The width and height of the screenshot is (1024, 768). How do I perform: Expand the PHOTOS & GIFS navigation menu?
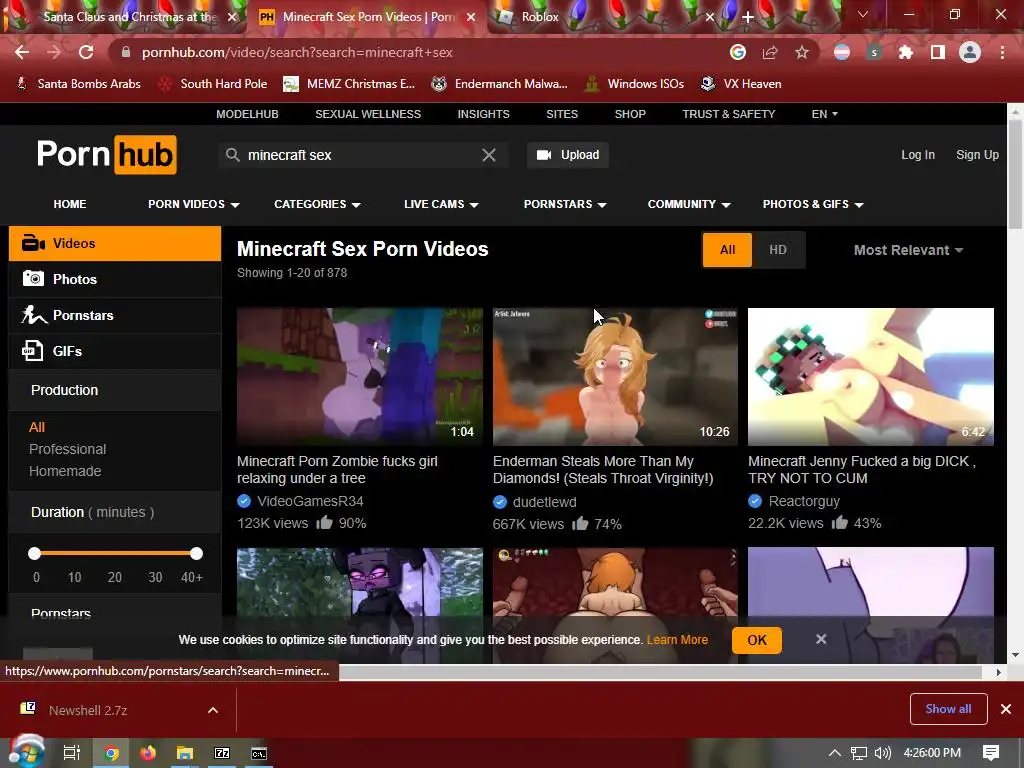click(813, 204)
